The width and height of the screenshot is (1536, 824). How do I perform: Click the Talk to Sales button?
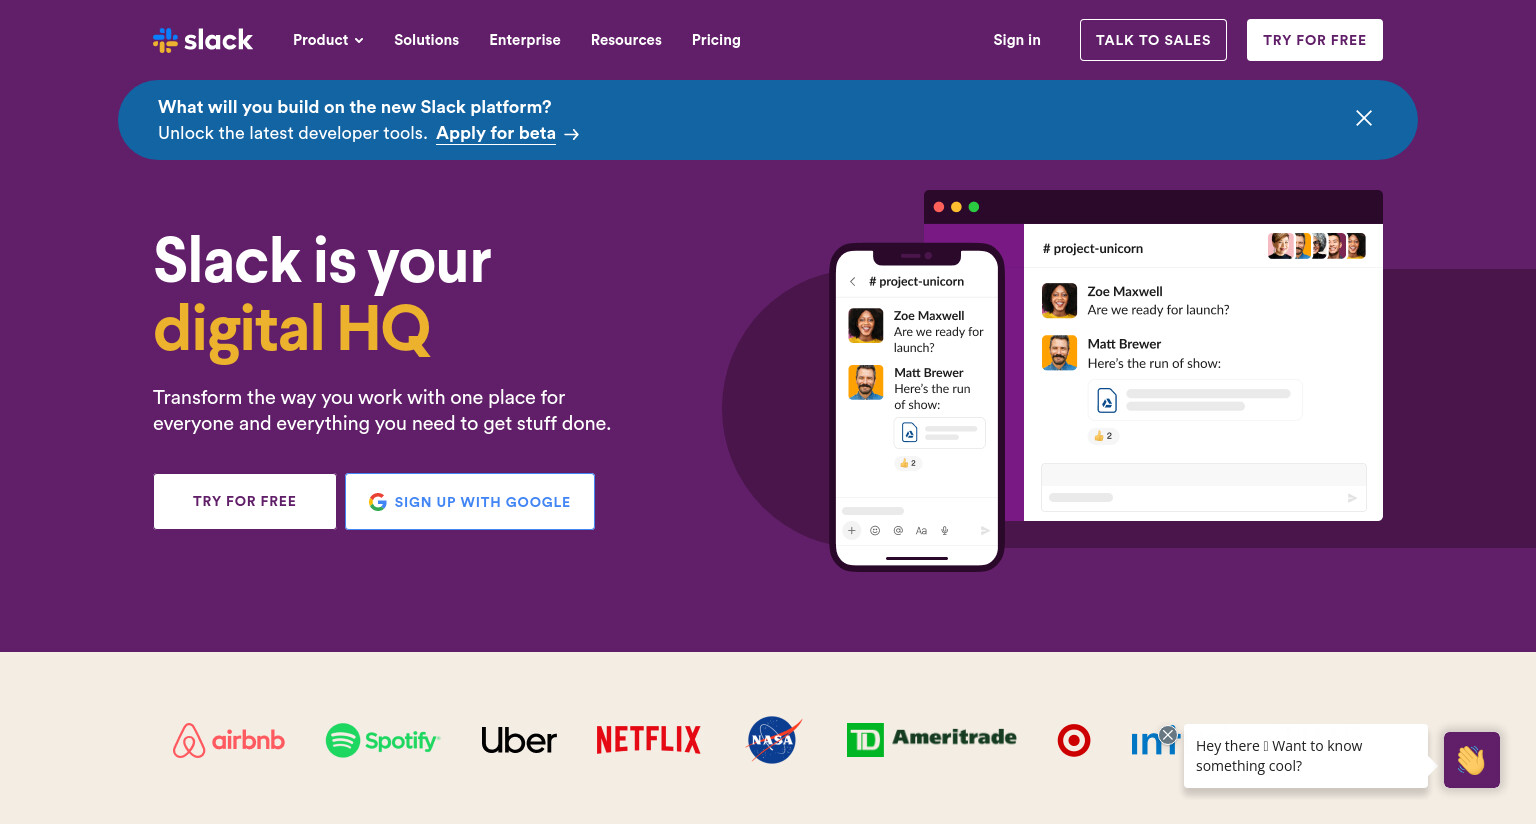(1153, 40)
